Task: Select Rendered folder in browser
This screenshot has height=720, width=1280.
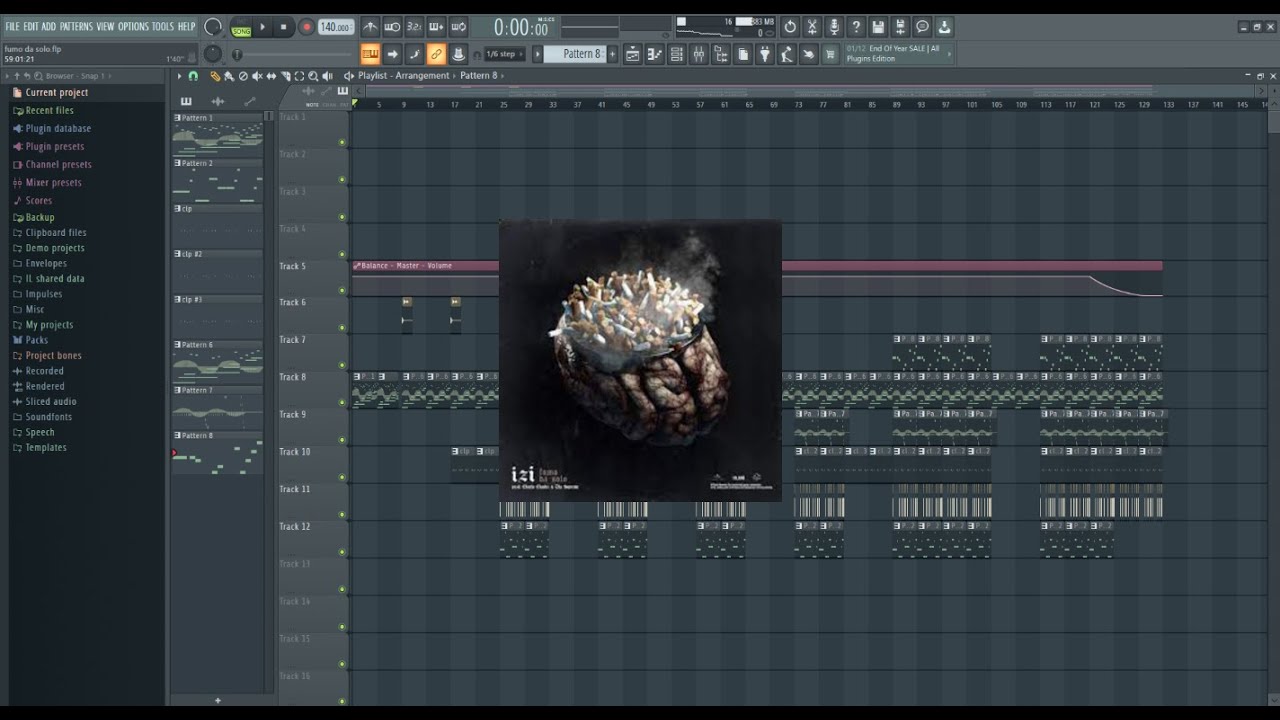Action: 44,386
